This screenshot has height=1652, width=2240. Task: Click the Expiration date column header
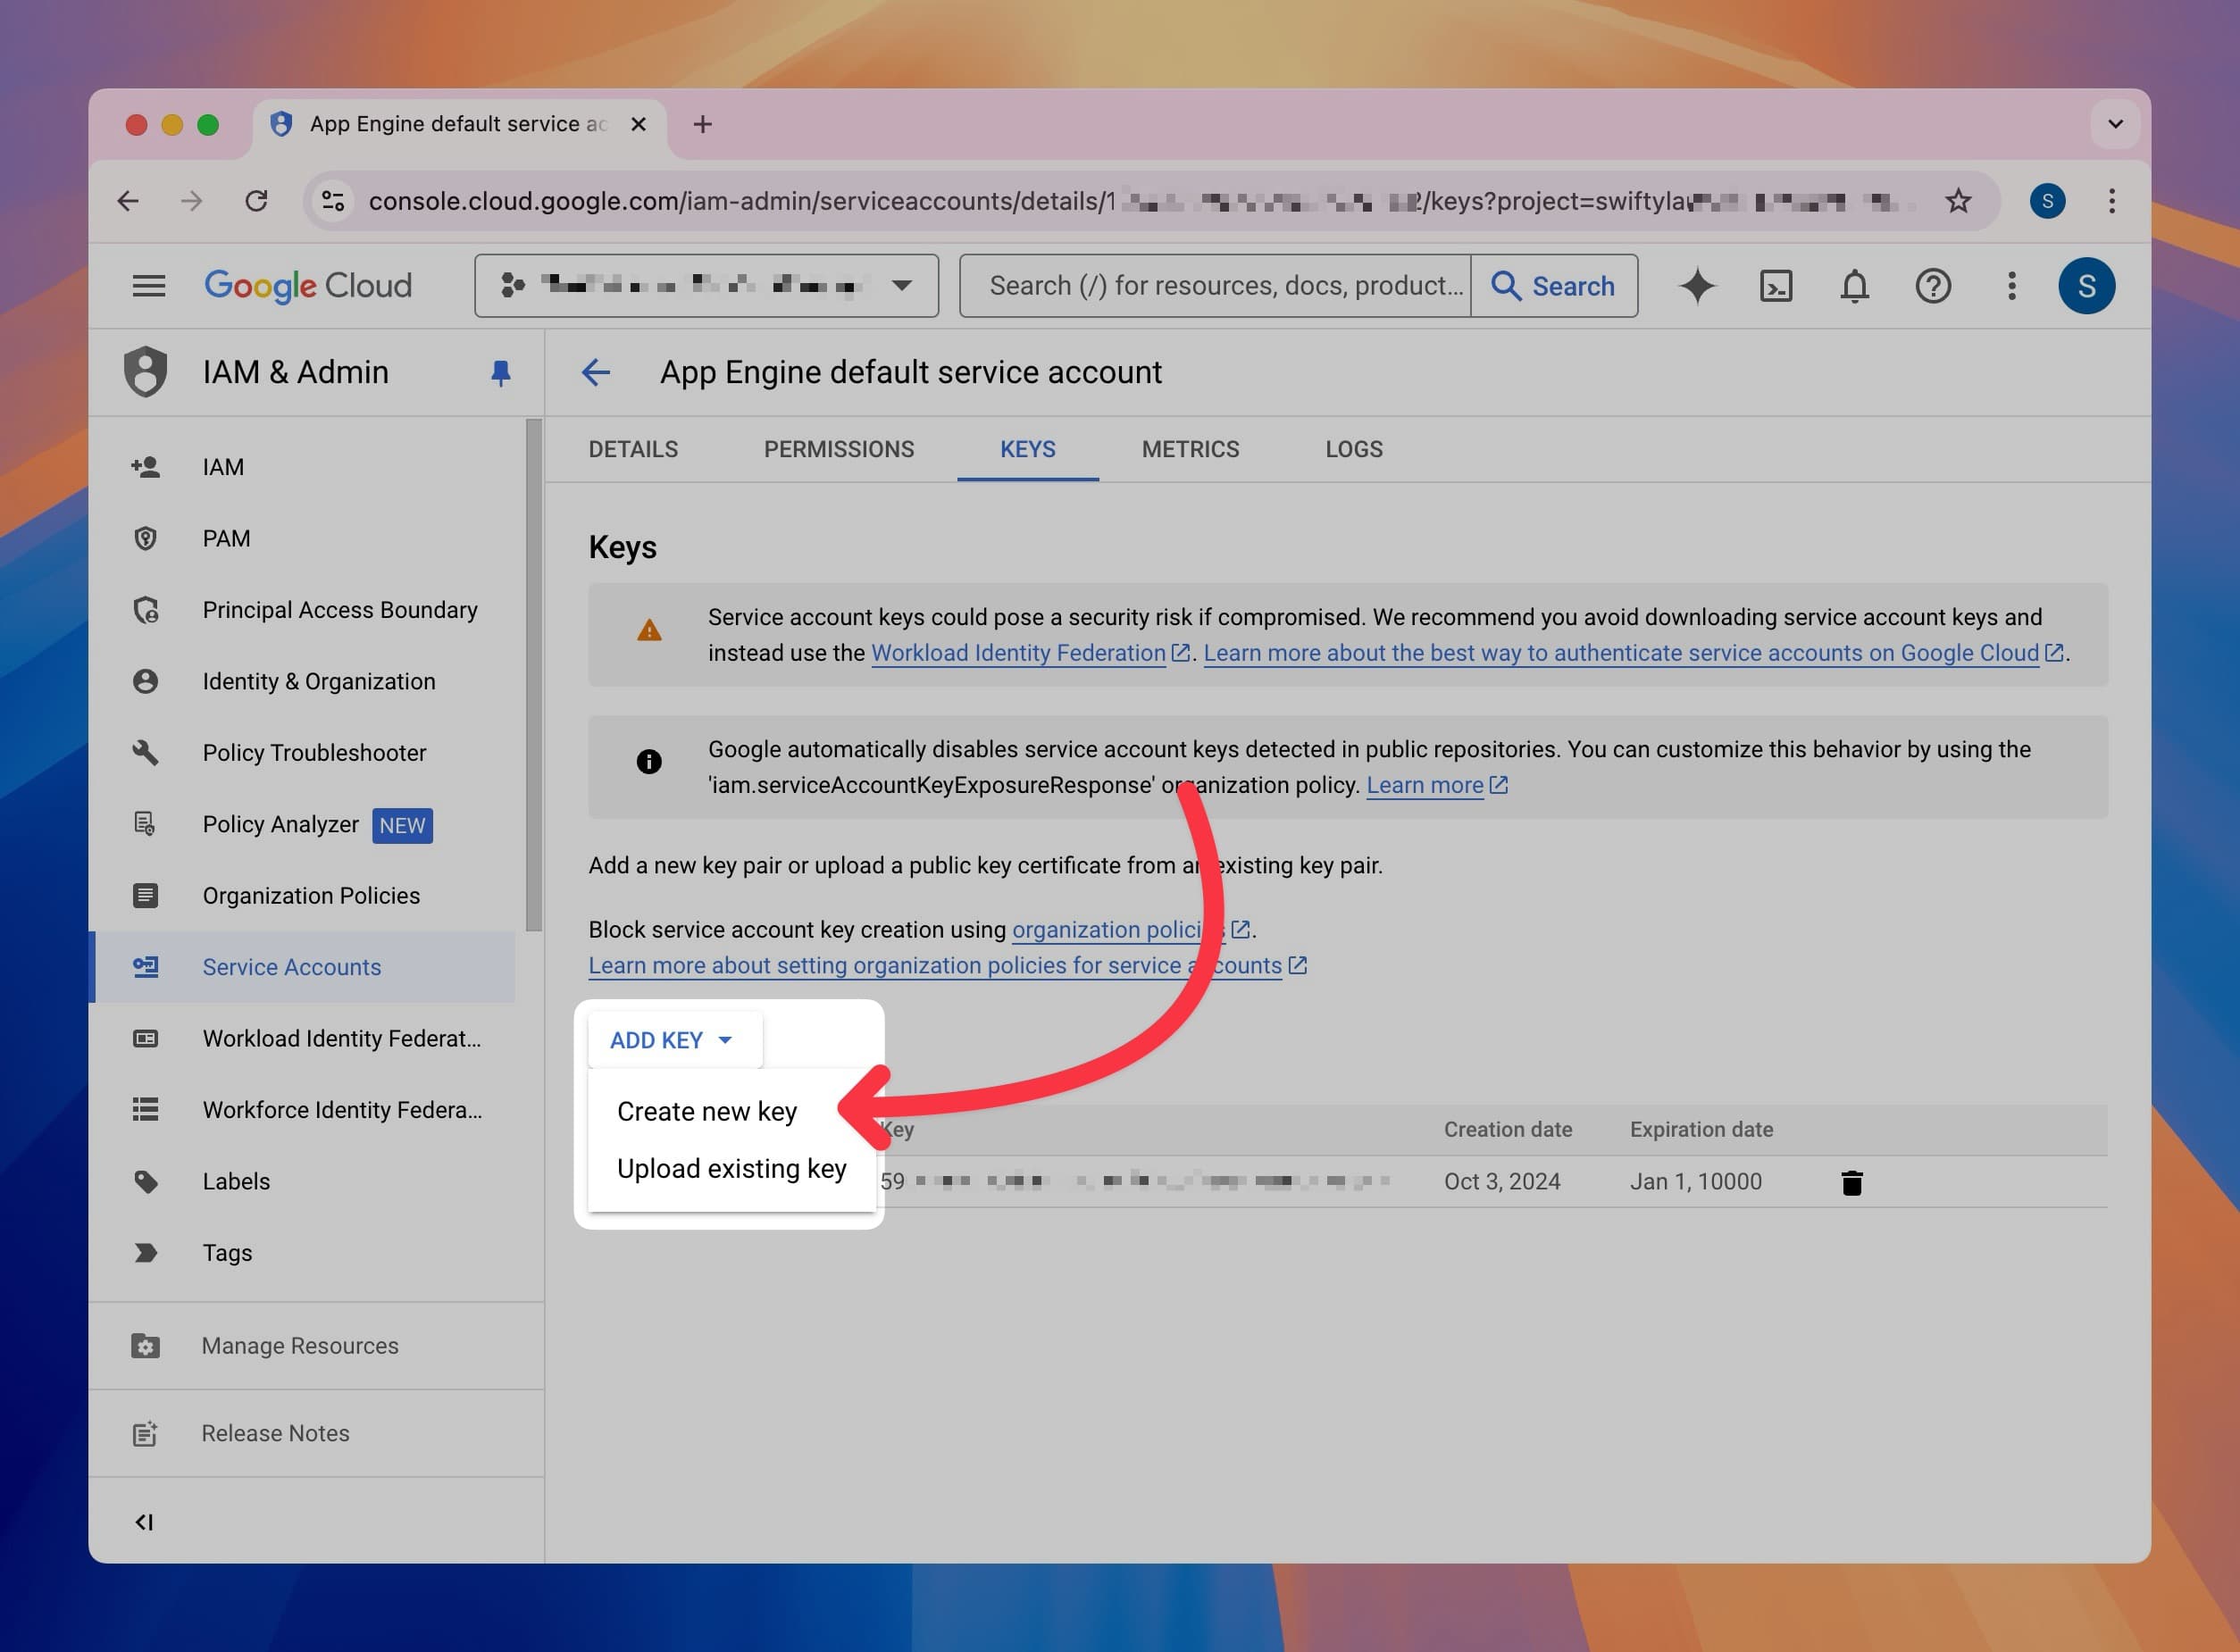(1701, 1130)
